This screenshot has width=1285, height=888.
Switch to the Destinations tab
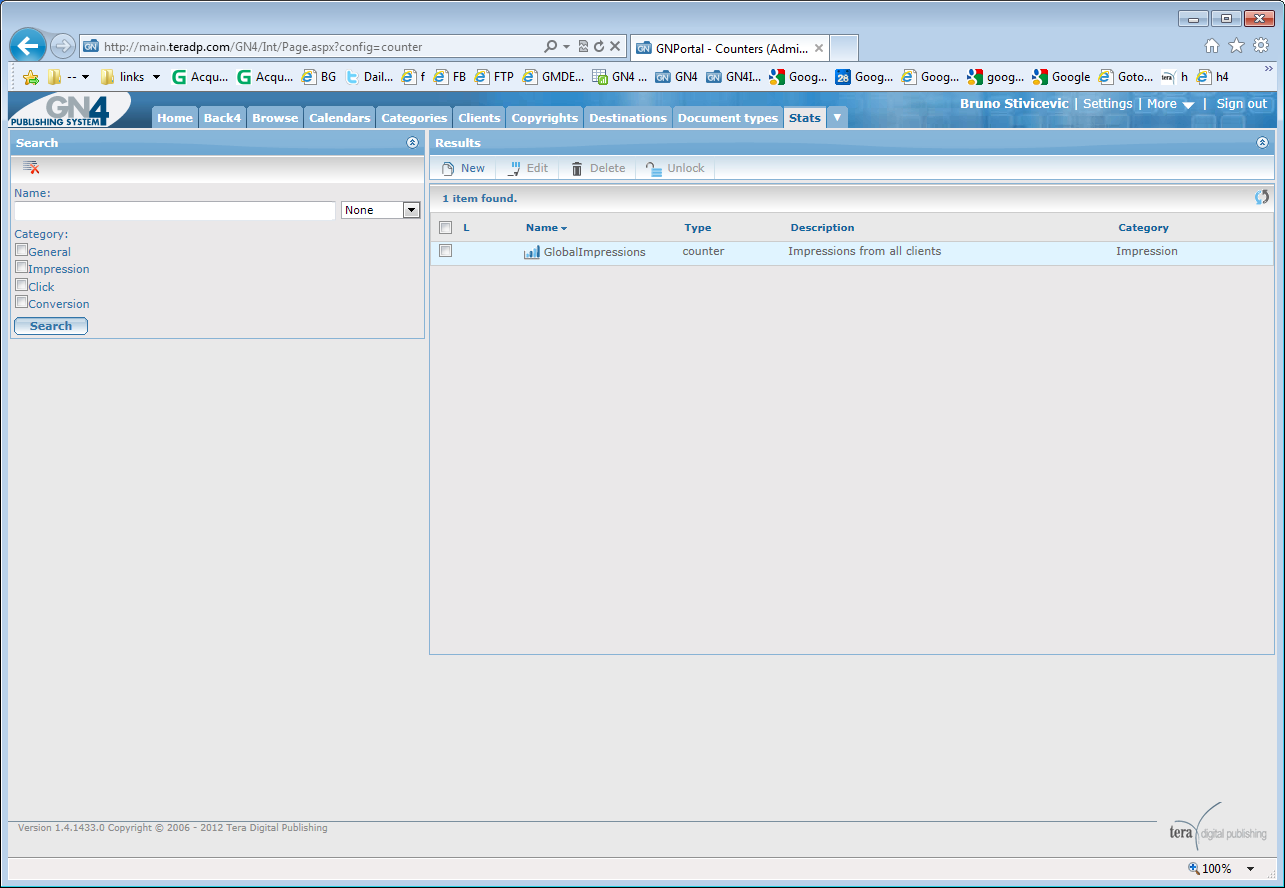tap(628, 118)
